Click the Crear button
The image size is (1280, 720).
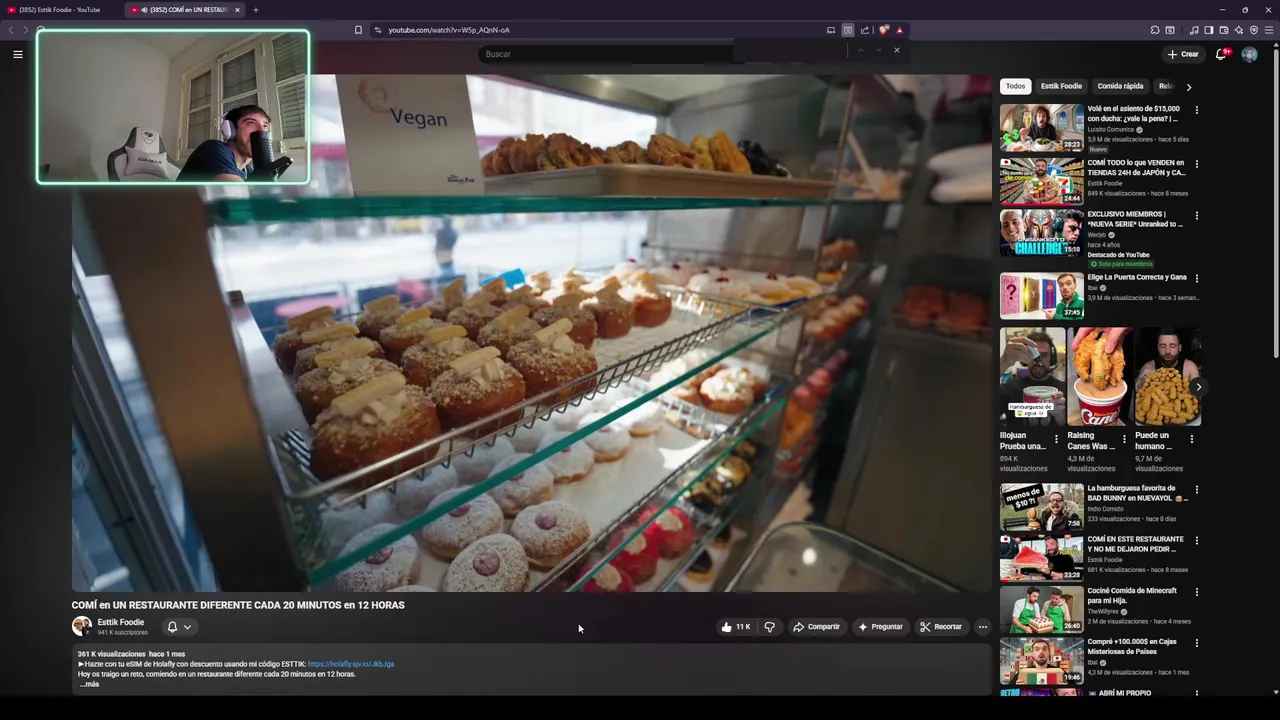[1182, 54]
